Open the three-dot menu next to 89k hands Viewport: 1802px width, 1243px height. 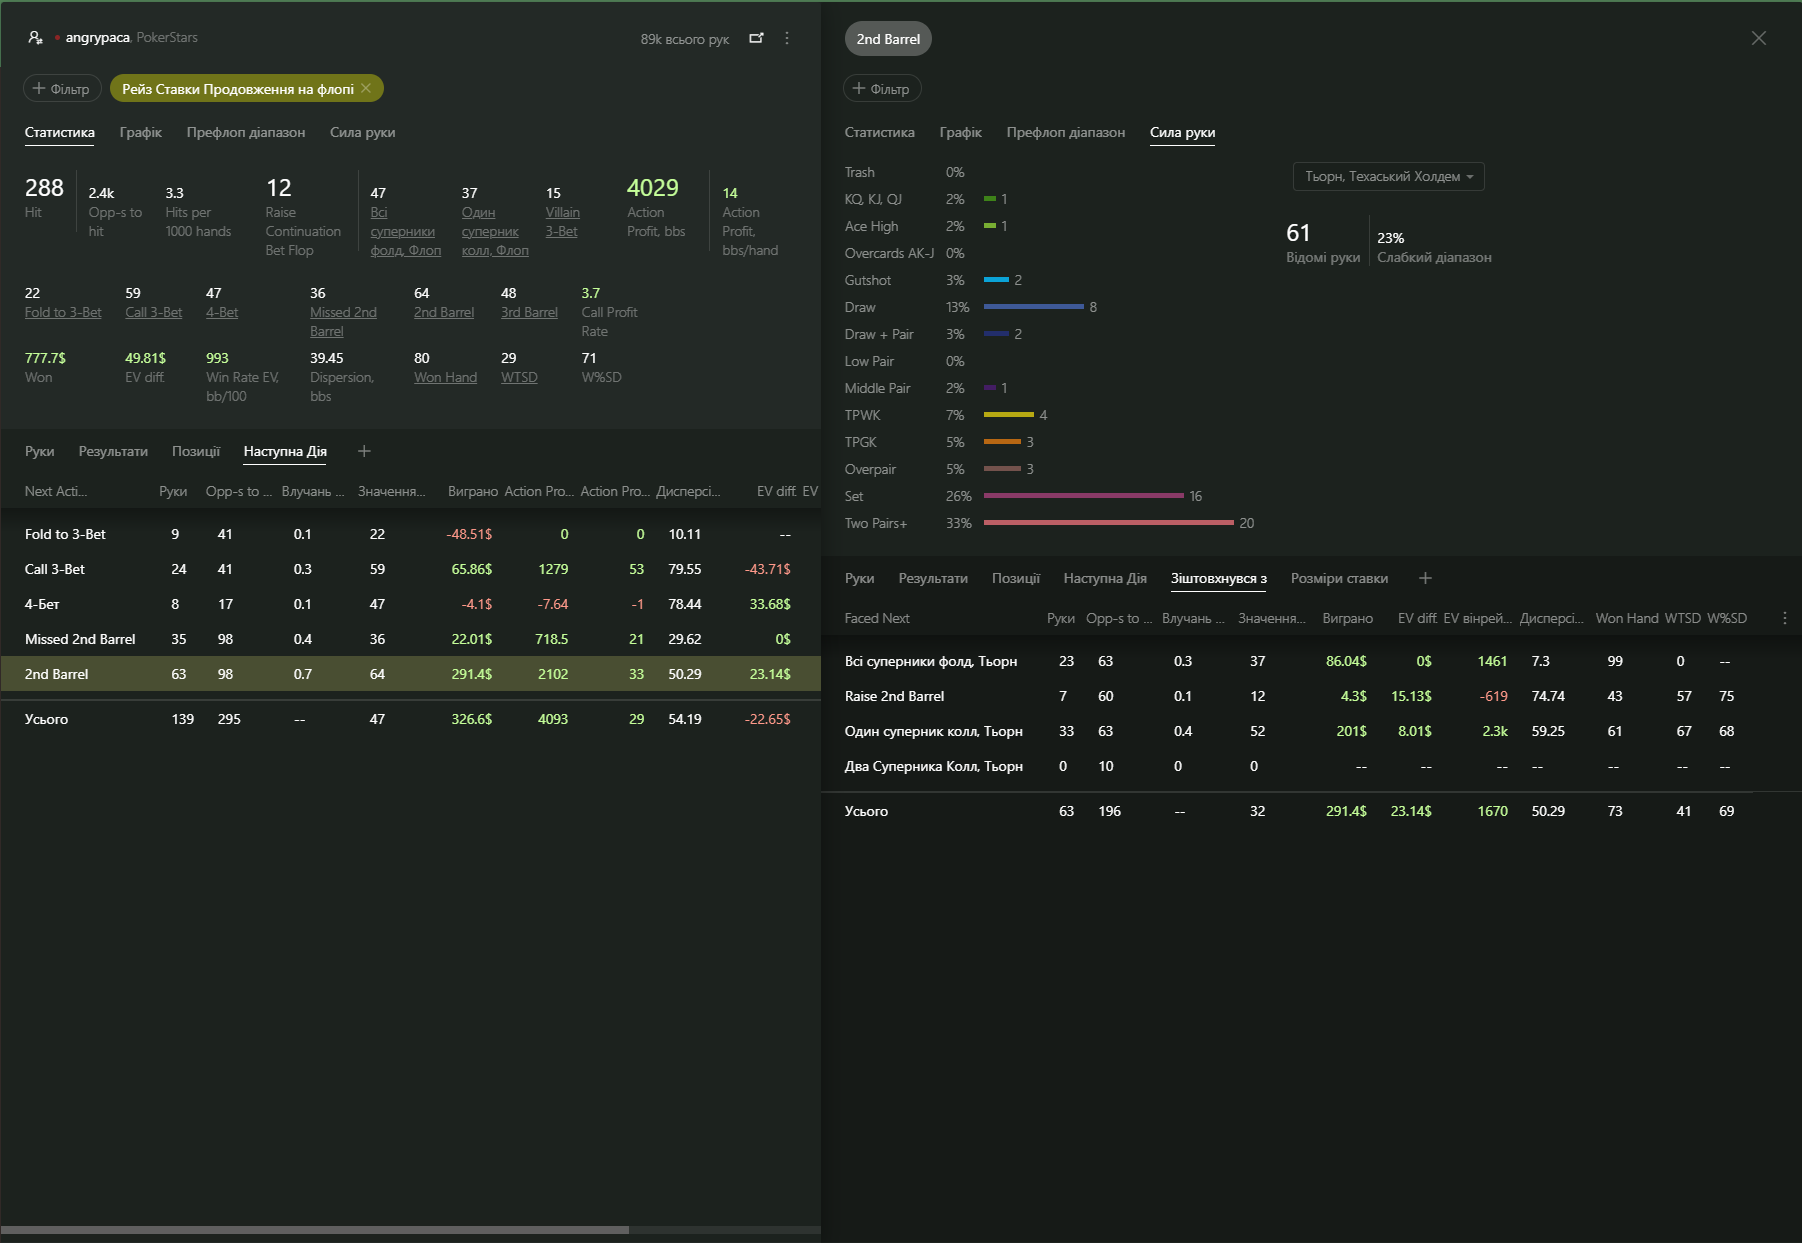[x=787, y=38]
